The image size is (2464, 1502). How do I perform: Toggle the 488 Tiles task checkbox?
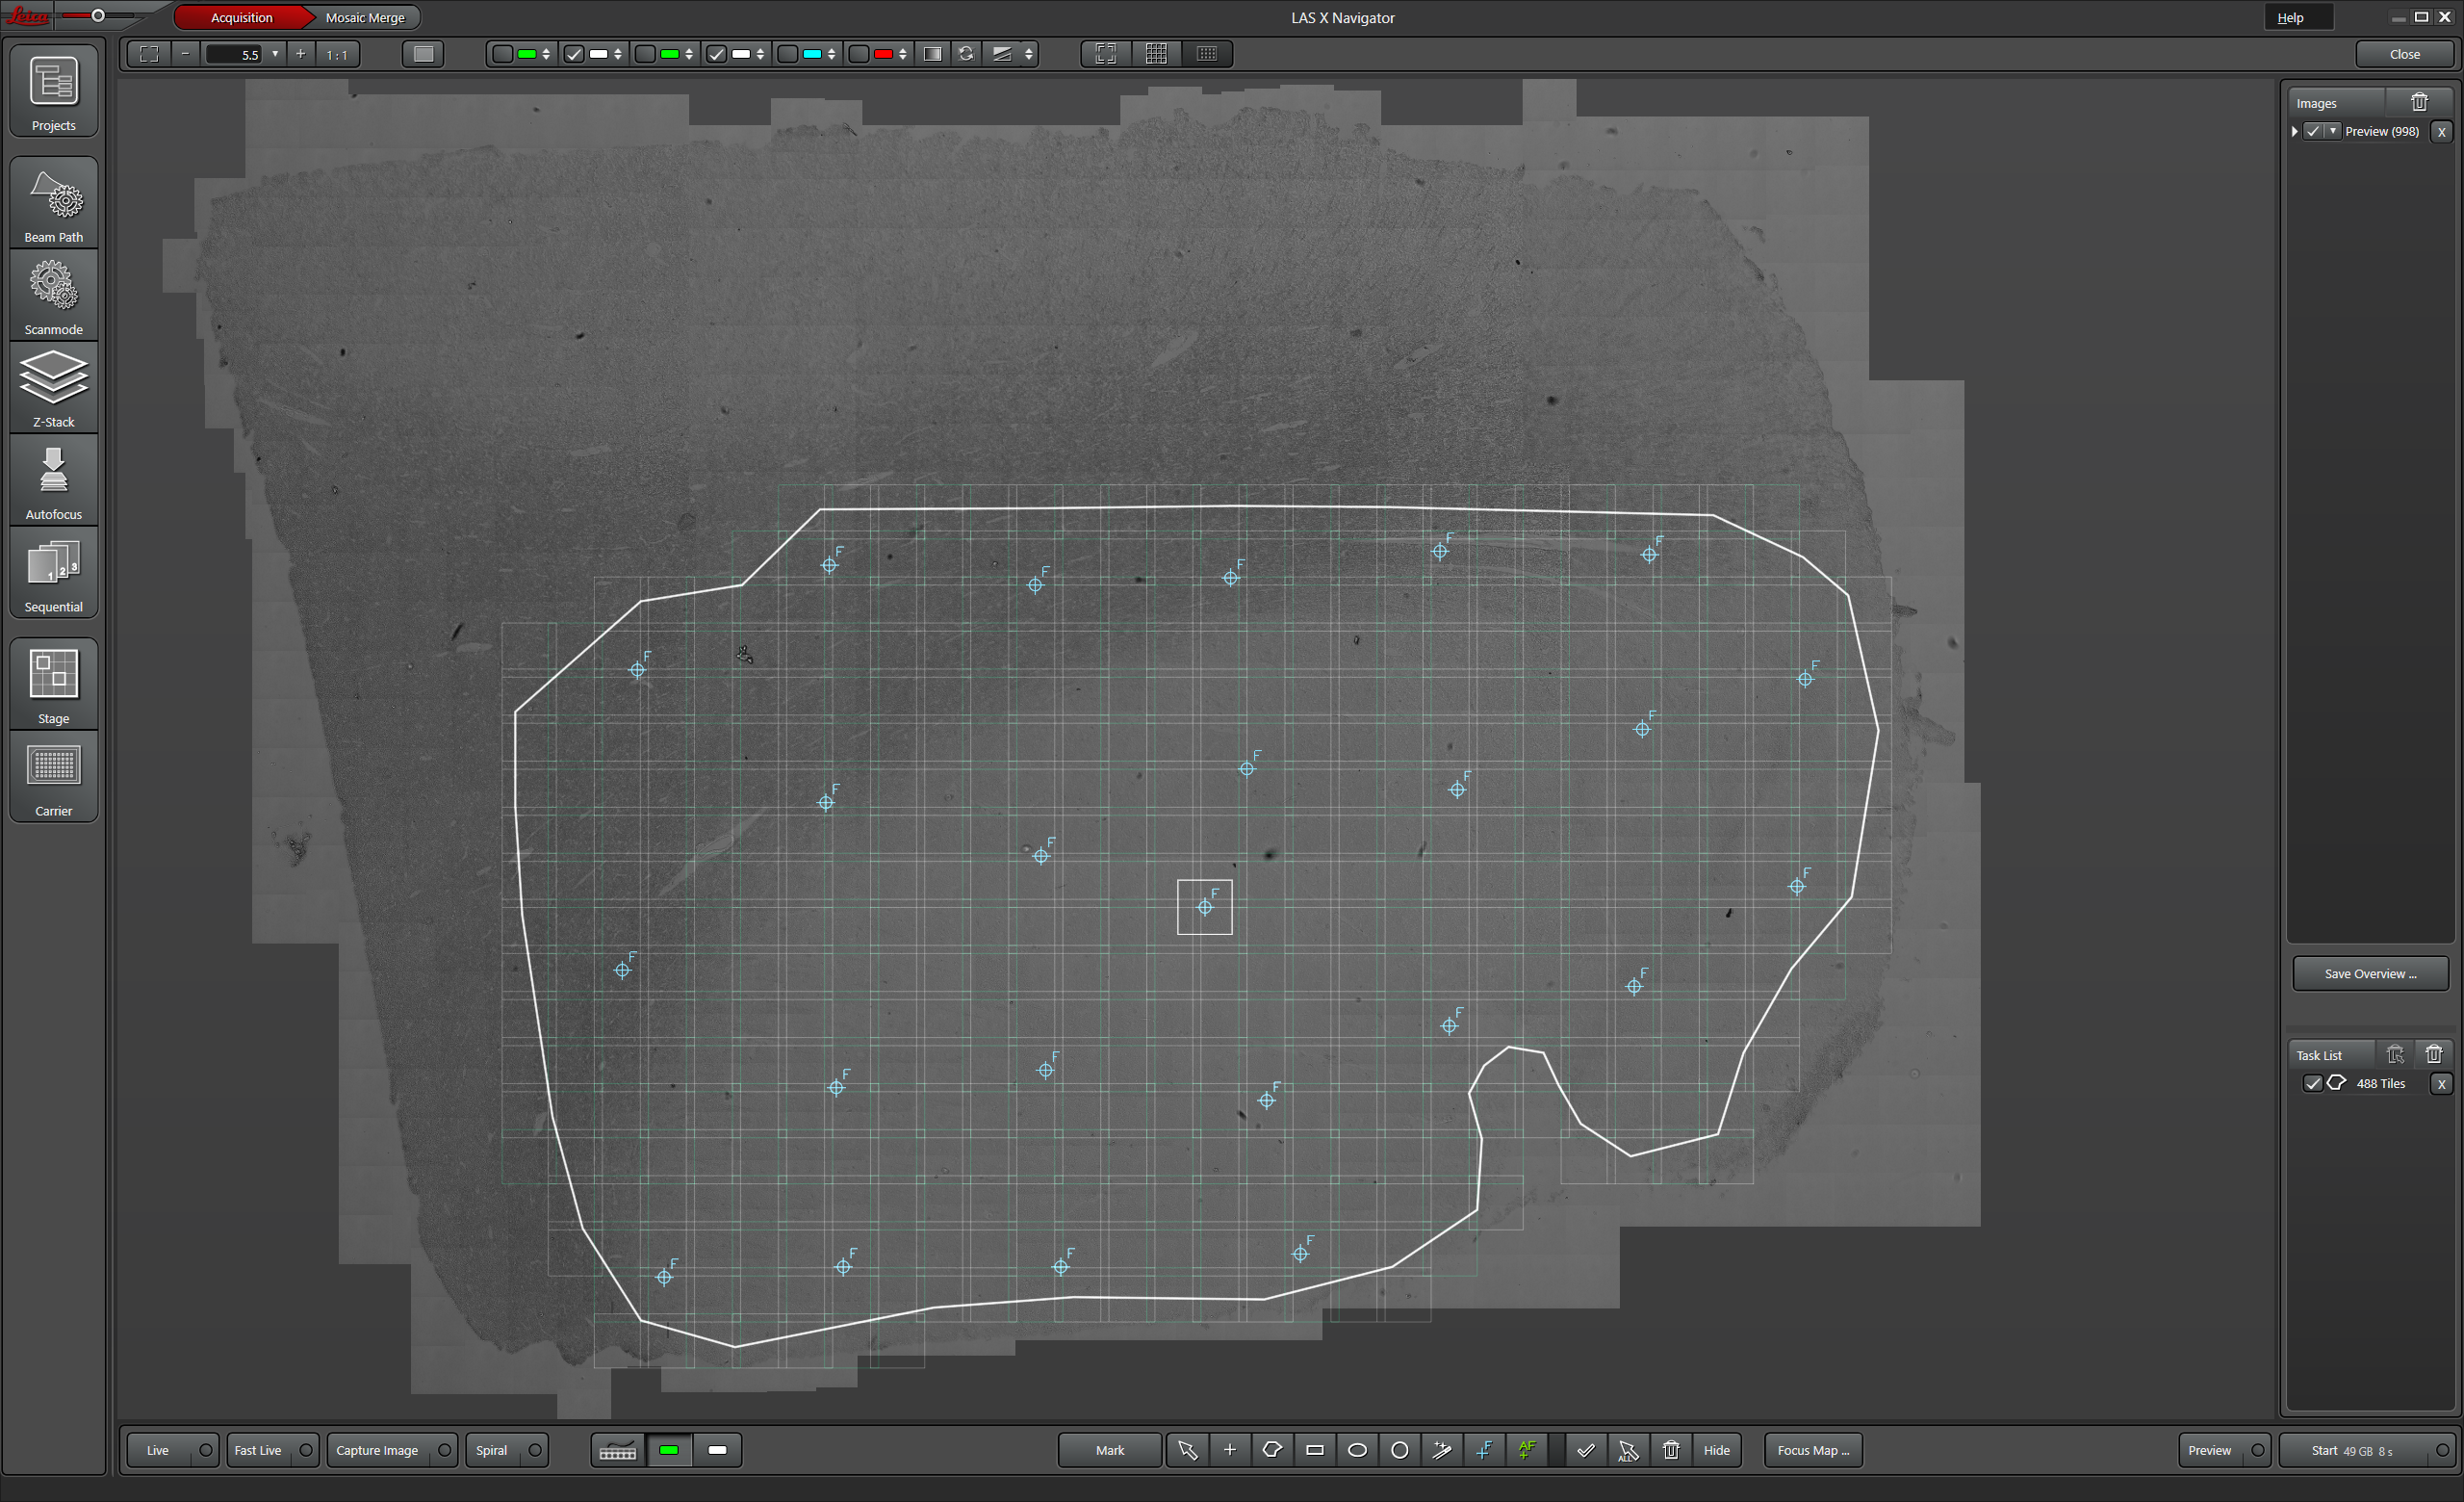coord(2312,1083)
